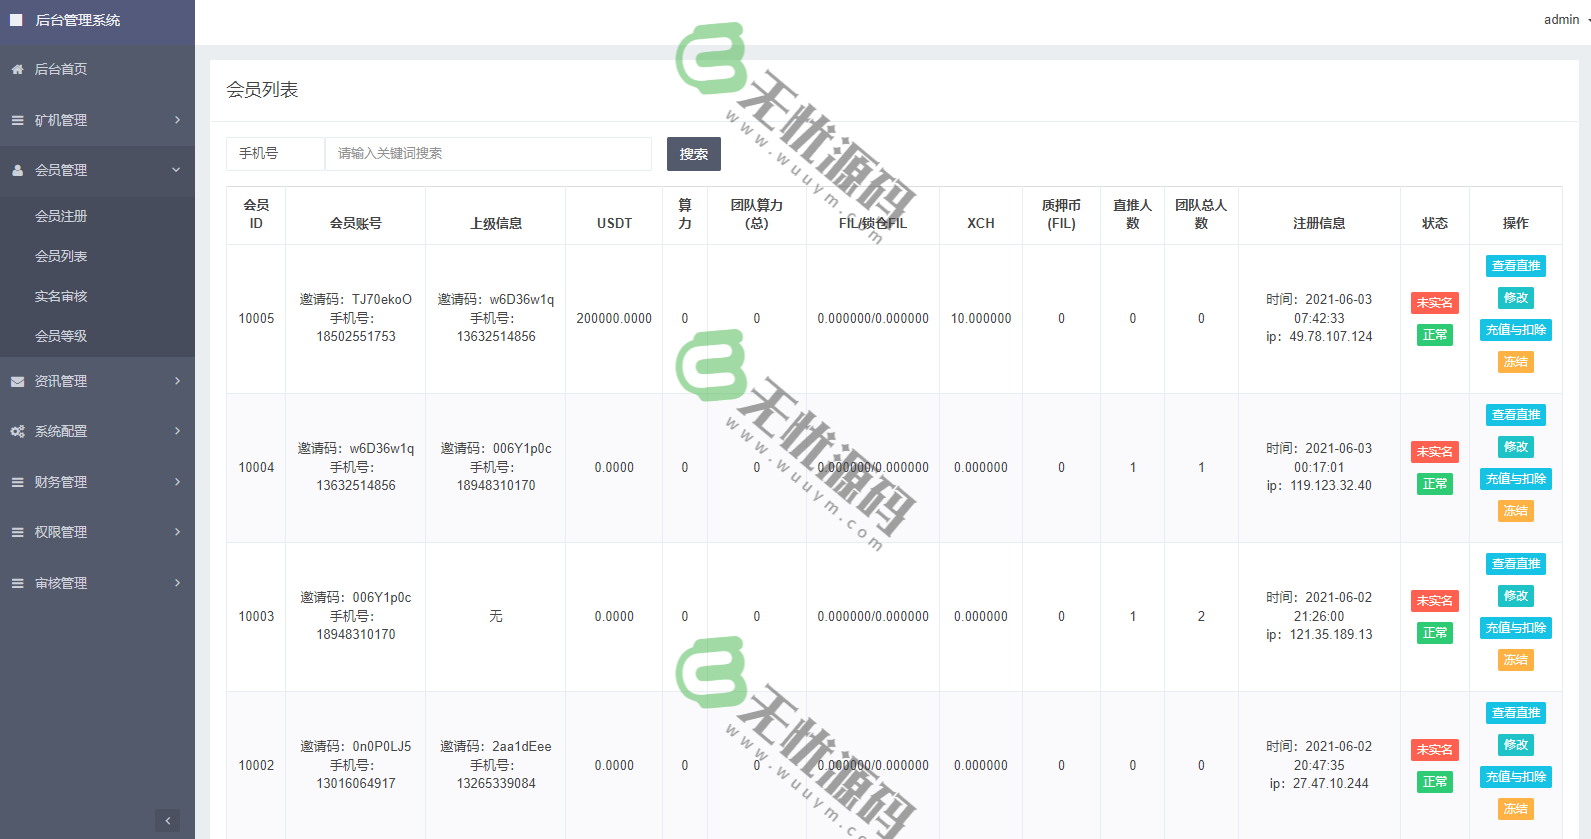Expand the 审核管理 menu chevron
The height and width of the screenshot is (839, 1591).
pos(177,583)
